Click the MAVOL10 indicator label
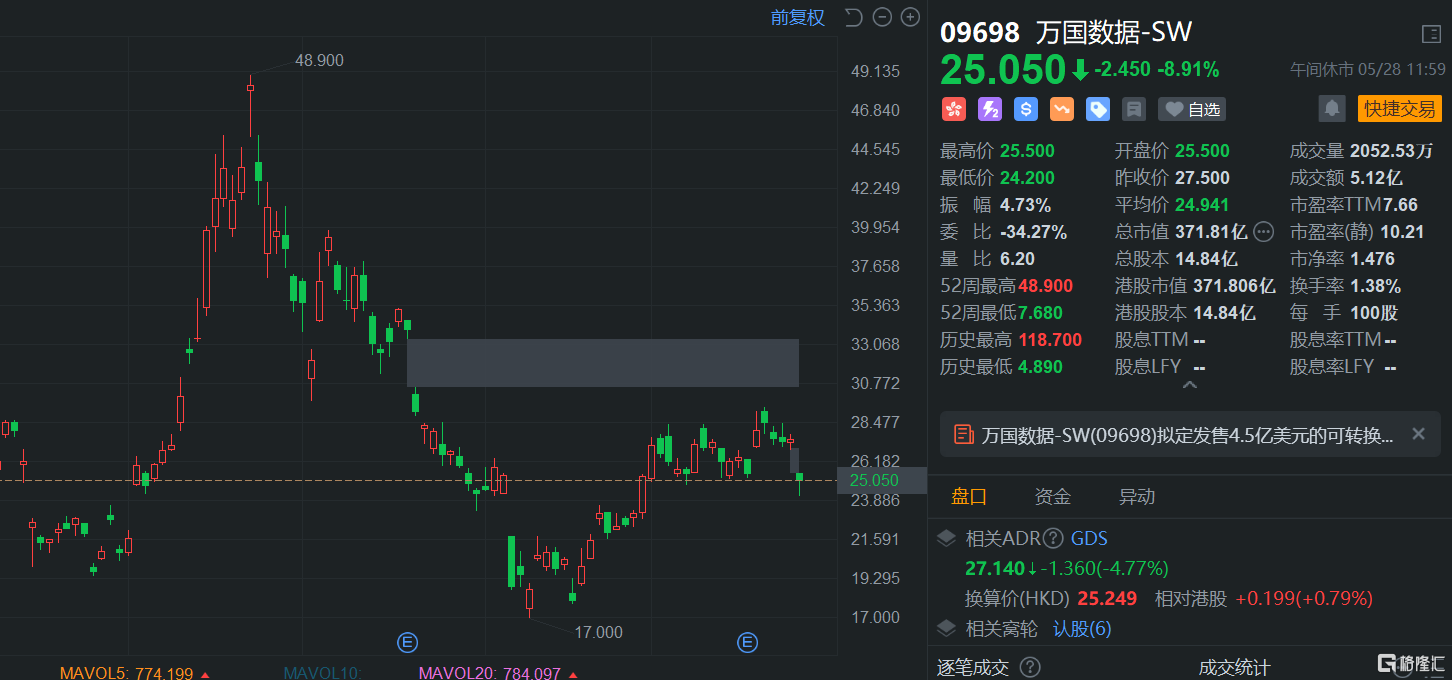The height and width of the screenshot is (680, 1452). point(321,673)
